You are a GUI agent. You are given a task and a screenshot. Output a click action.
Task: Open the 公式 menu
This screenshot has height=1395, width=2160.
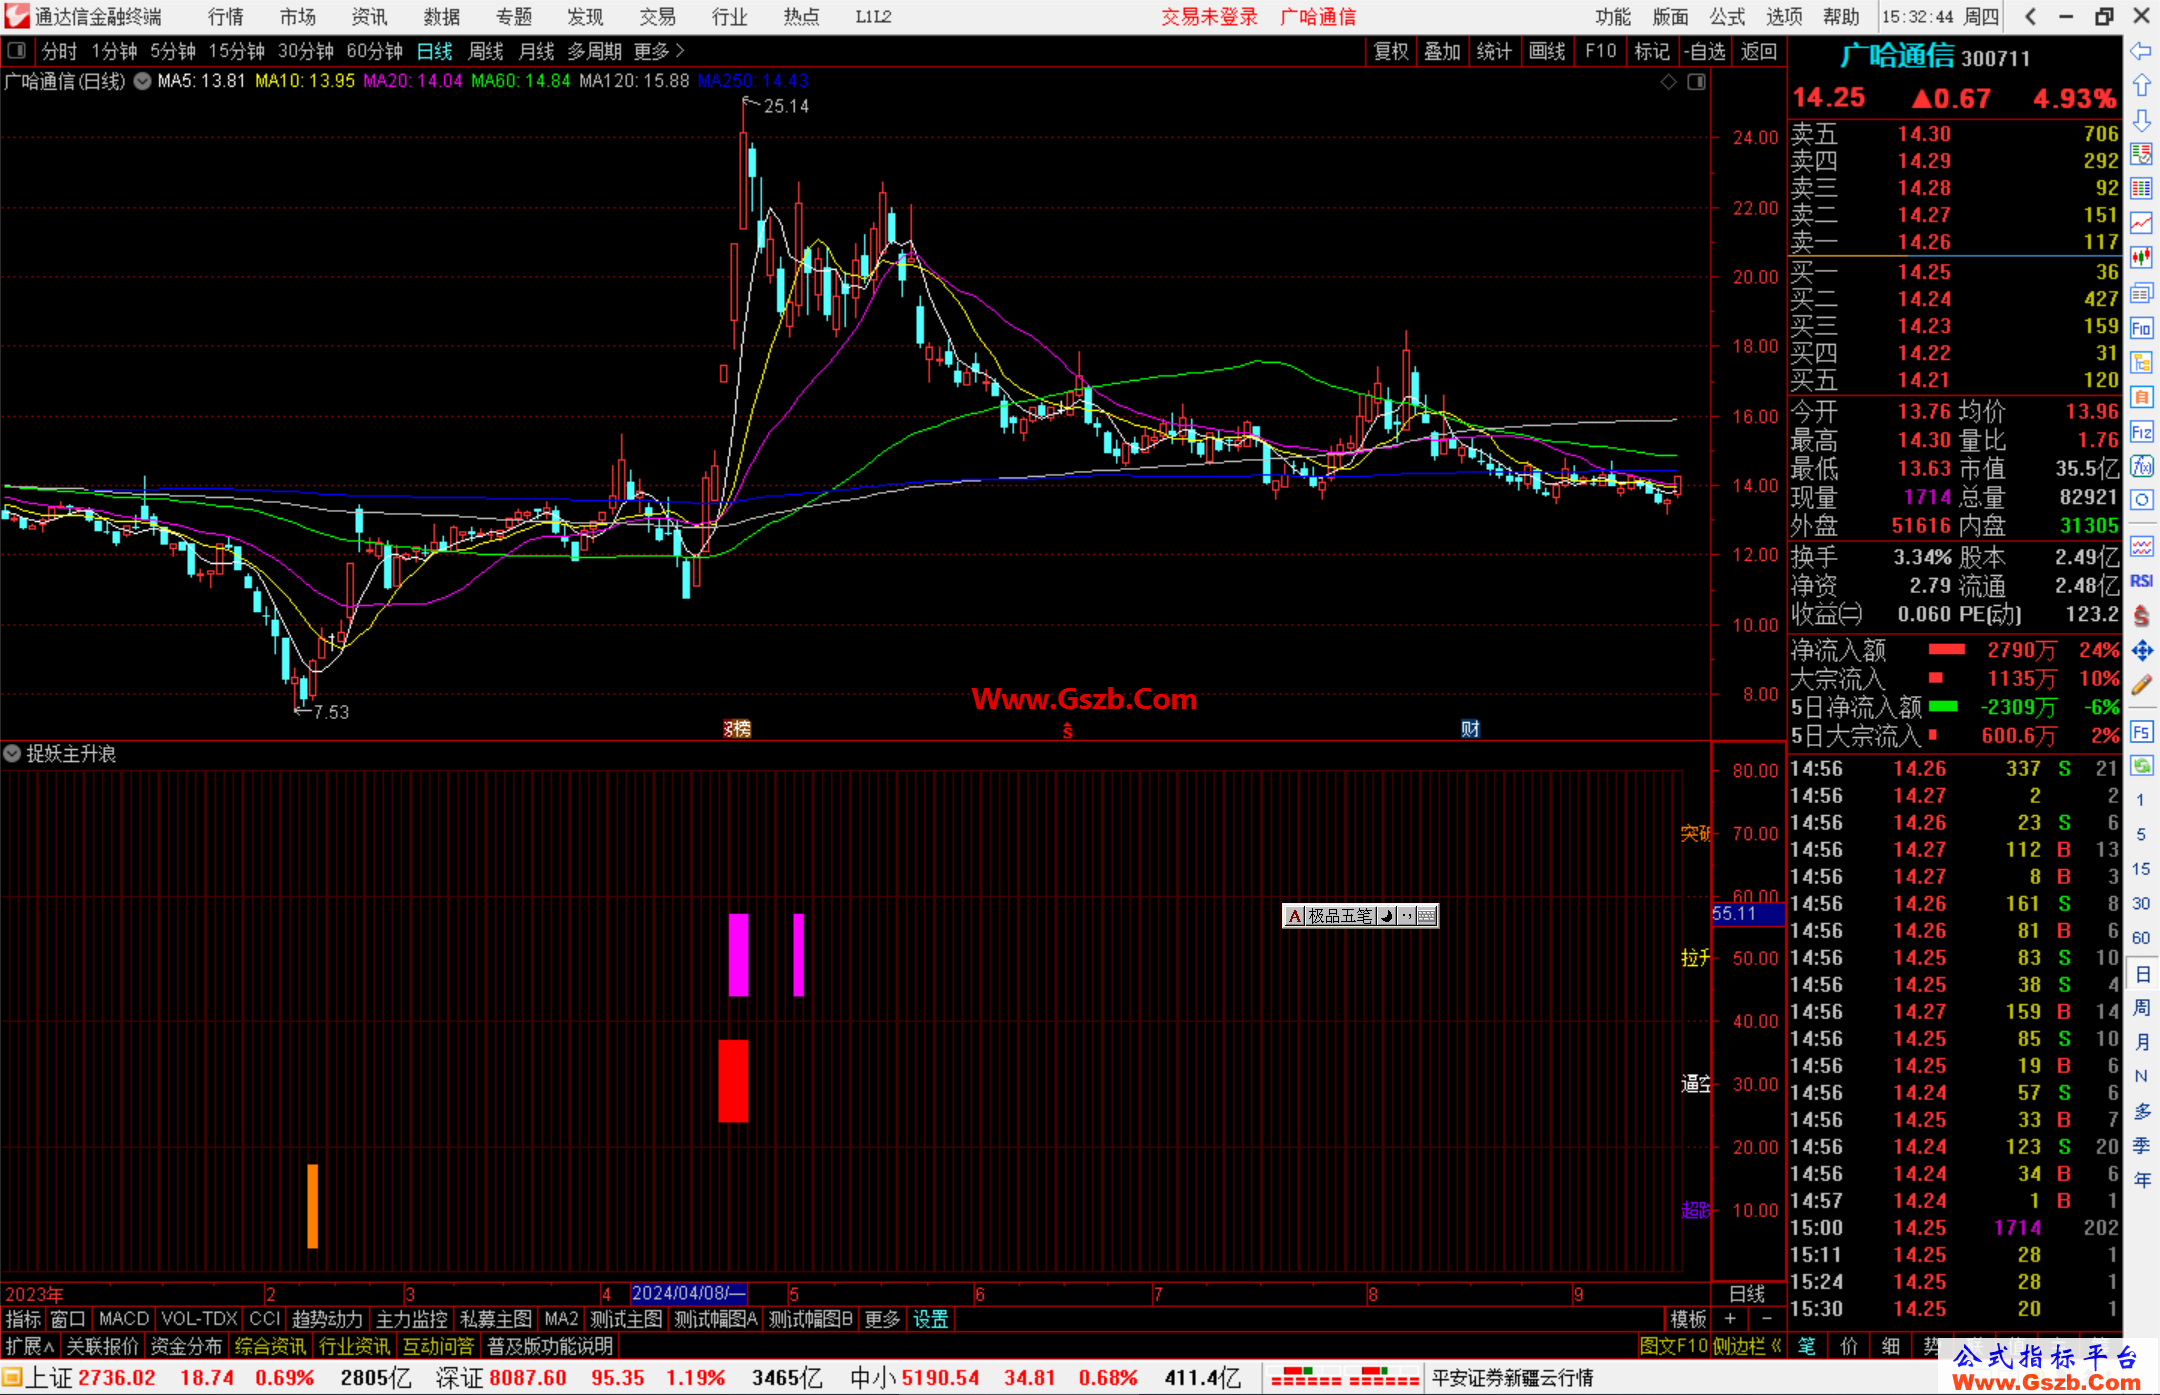point(1727,16)
